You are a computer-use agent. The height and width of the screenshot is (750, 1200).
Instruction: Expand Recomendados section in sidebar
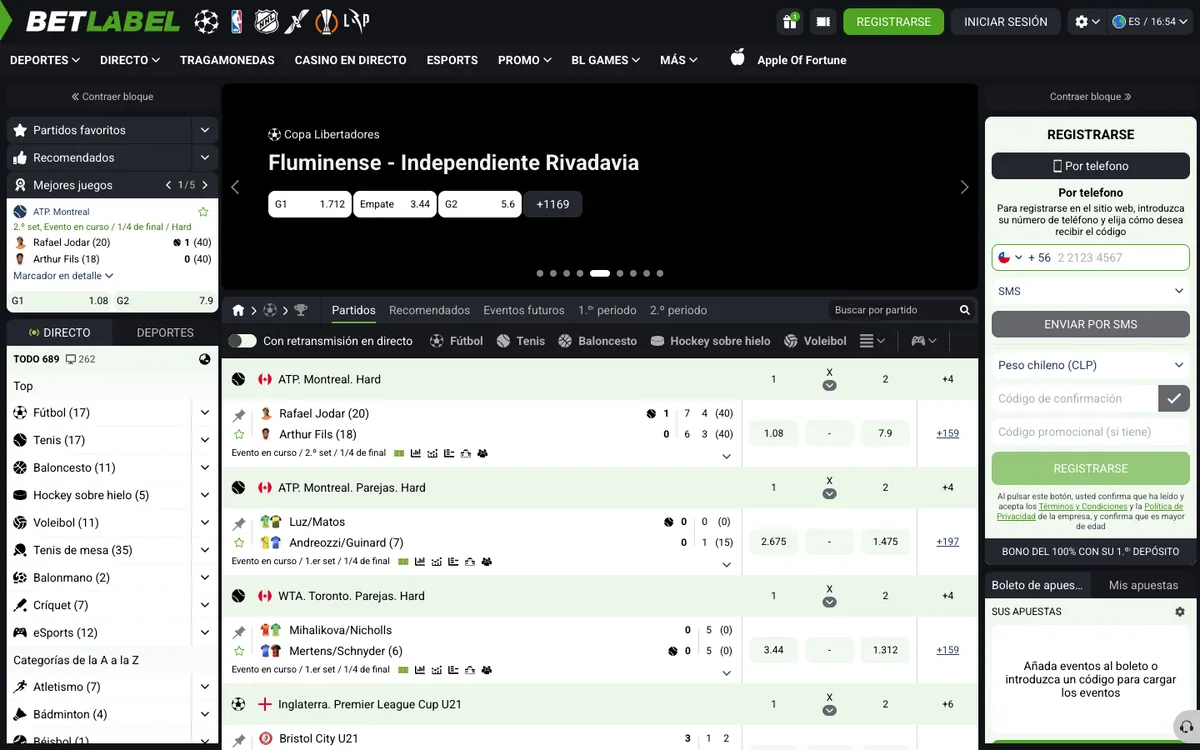204,157
